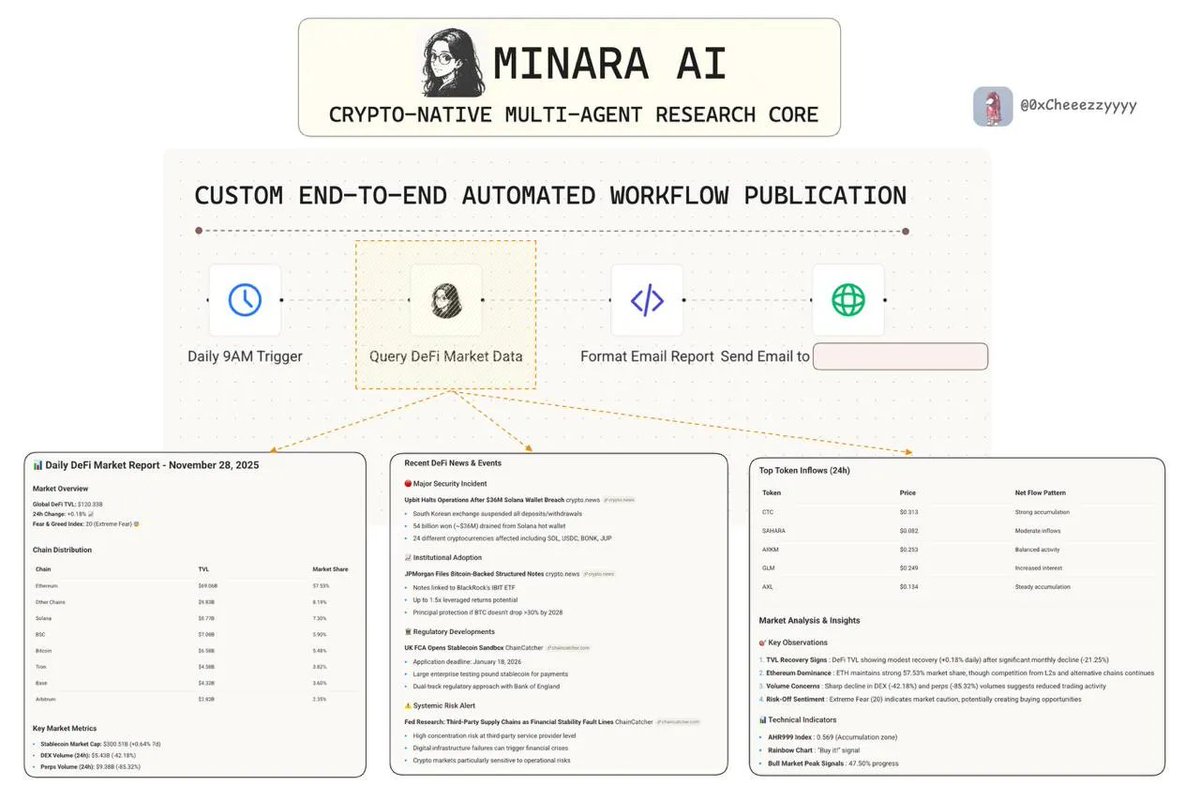Image resolution: width=1200 pixels, height=801 pixels.
Task: Click the Top Token Inflows (24h) heading
Action: pyautogui.click(x=805, y=470)
